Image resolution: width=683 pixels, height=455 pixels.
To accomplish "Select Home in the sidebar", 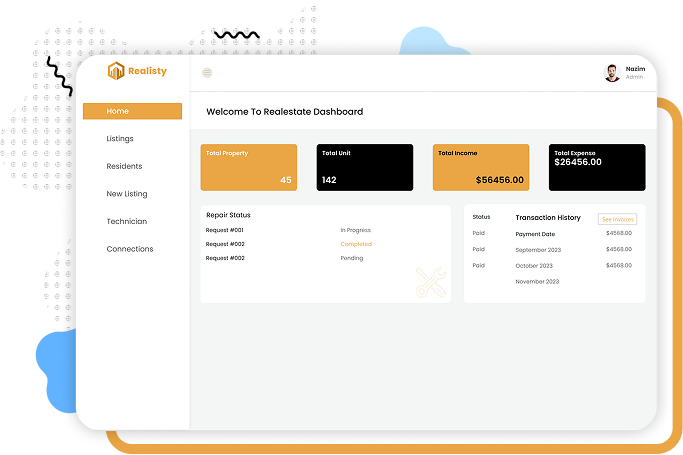I will (132, 111).
